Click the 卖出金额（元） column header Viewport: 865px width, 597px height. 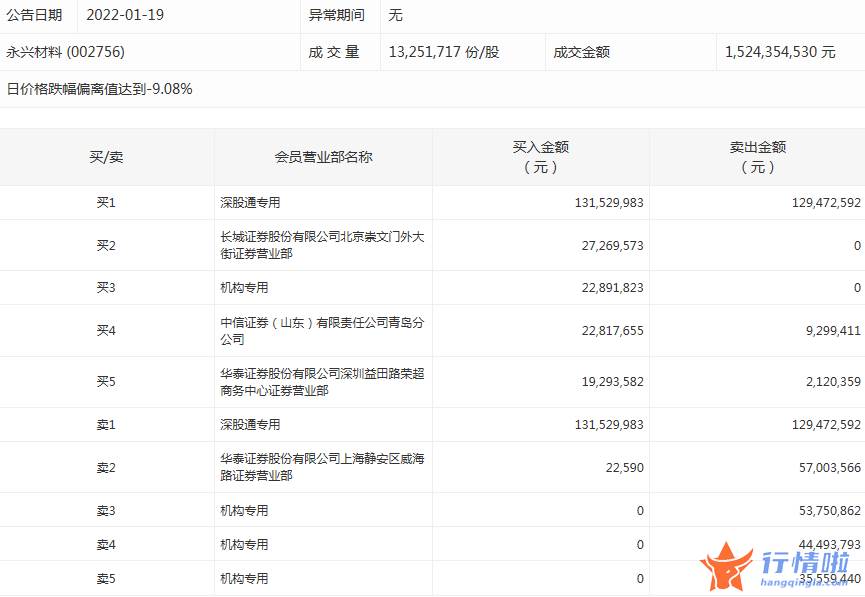758,157
